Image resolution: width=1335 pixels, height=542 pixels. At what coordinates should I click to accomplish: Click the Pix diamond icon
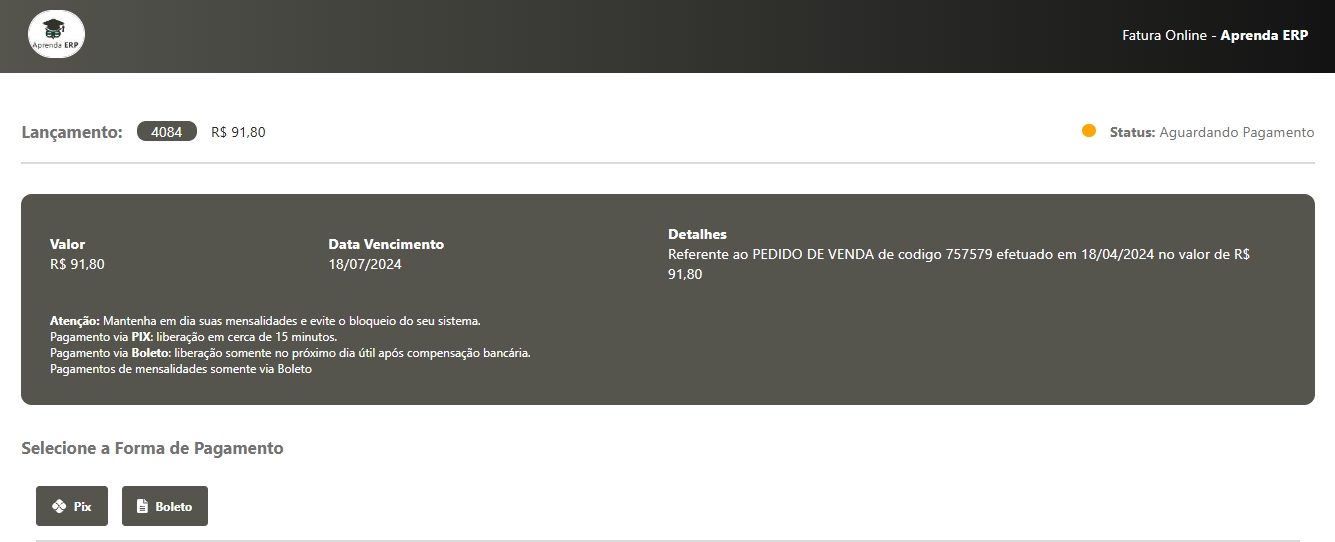click(59, 506)
